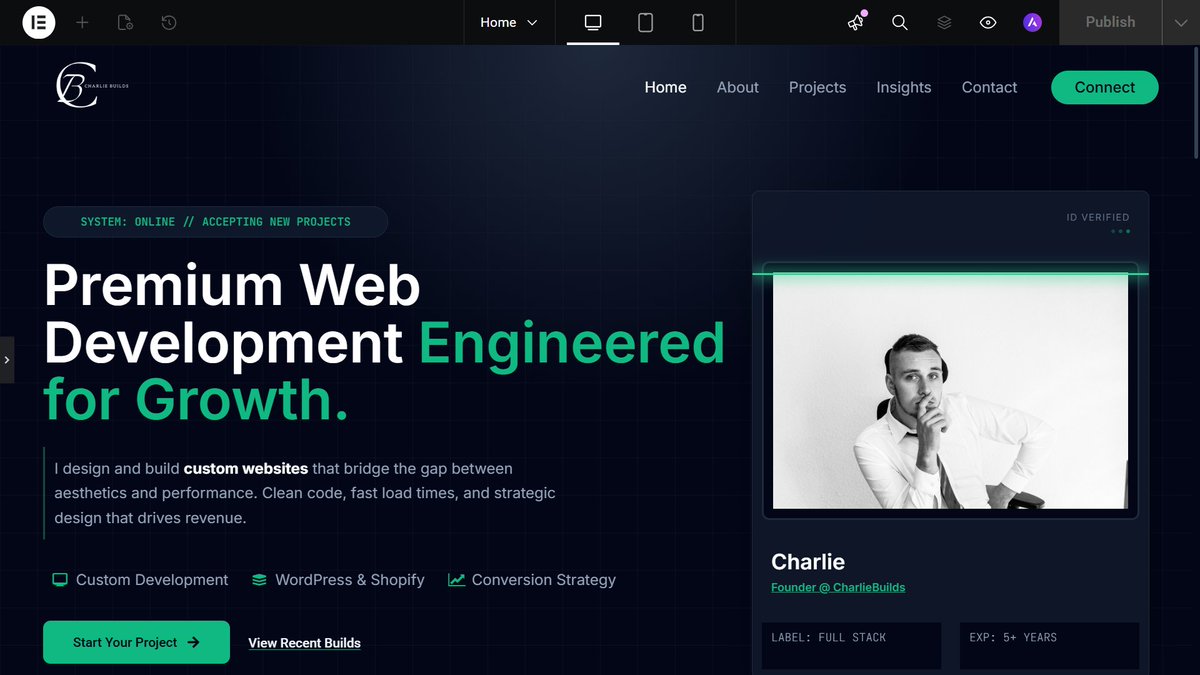Screen dimensions: 1200x675
Task: Open the Finder search icon
Action: point(900,22)
